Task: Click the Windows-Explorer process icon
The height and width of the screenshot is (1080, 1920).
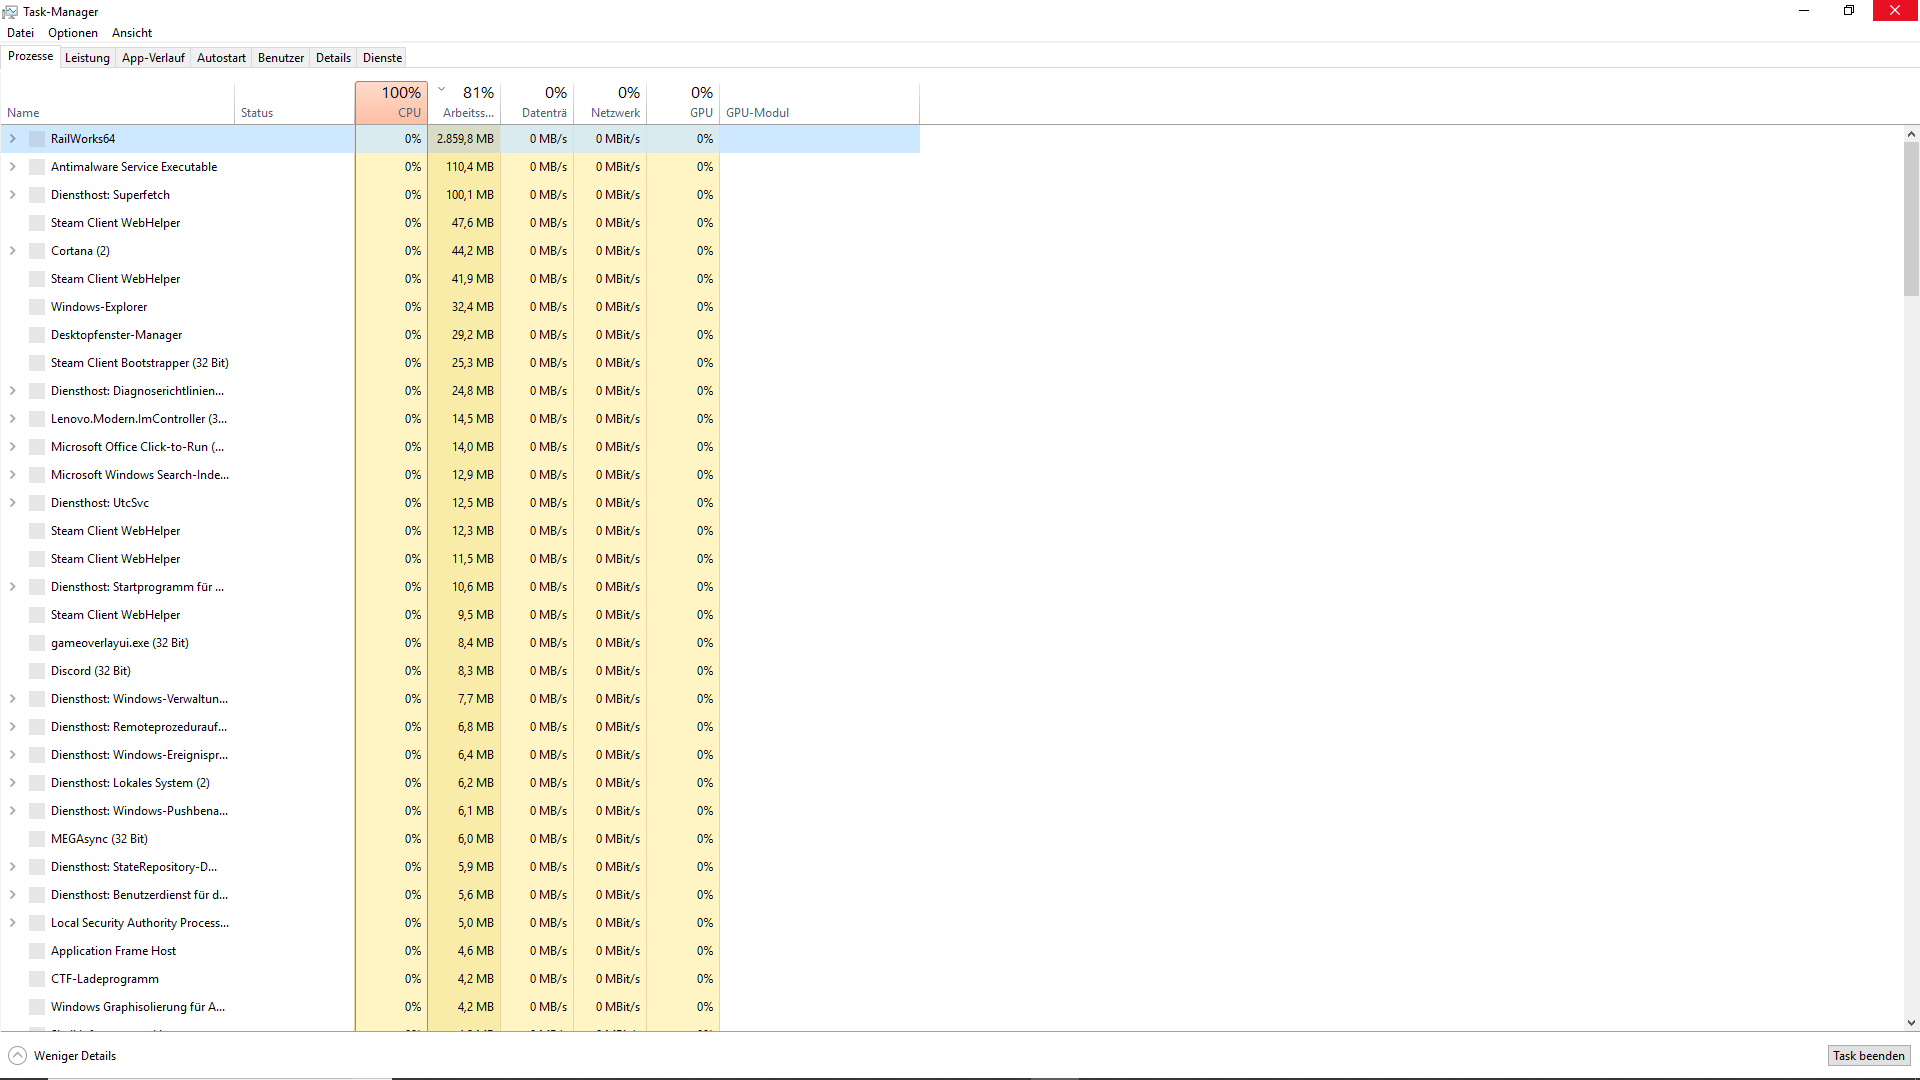Action: coord(37,307)
